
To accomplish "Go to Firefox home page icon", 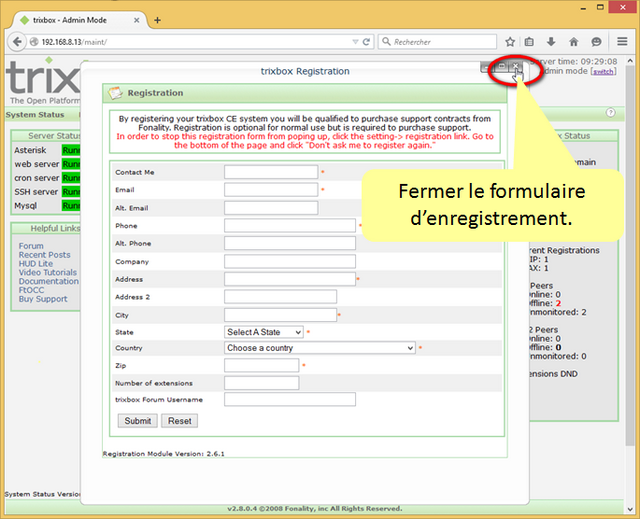I will (573, 42).
